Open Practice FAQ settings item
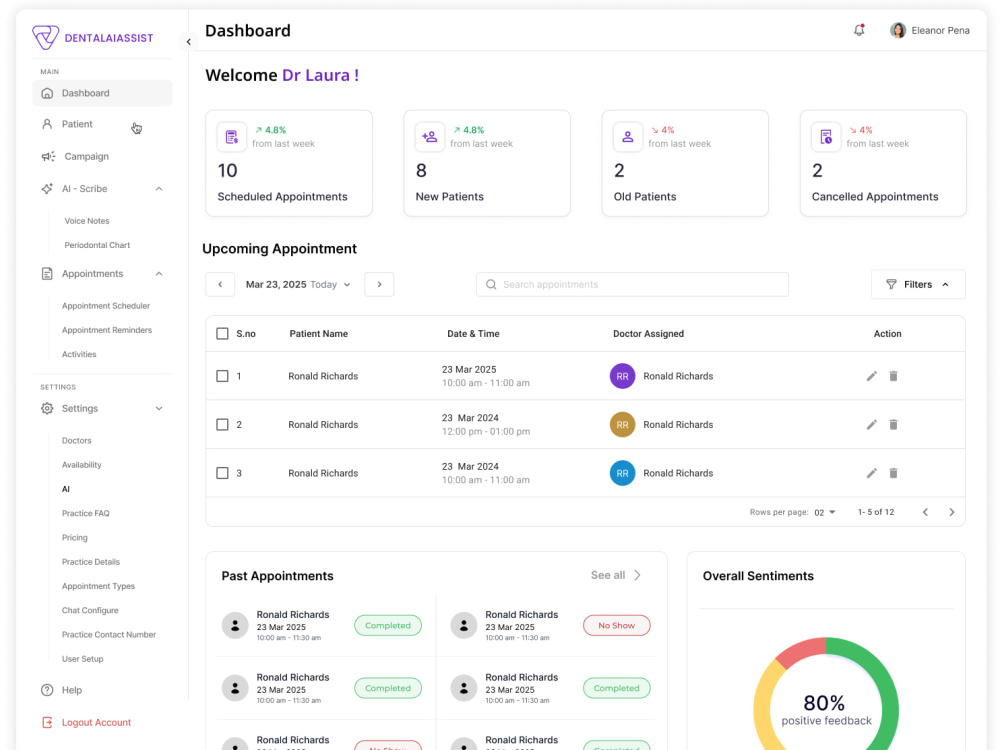1000x750 pixels. click(x=85, y=513)
